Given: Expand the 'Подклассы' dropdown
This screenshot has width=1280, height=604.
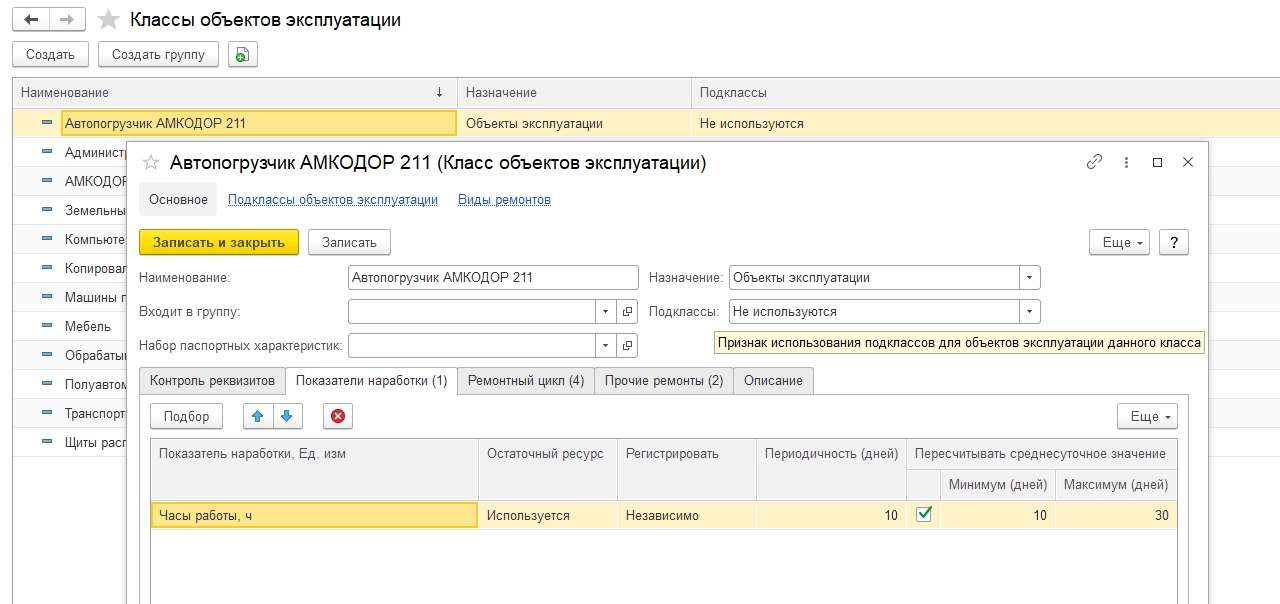Looking at the screenshot, I should point(1030,312).
